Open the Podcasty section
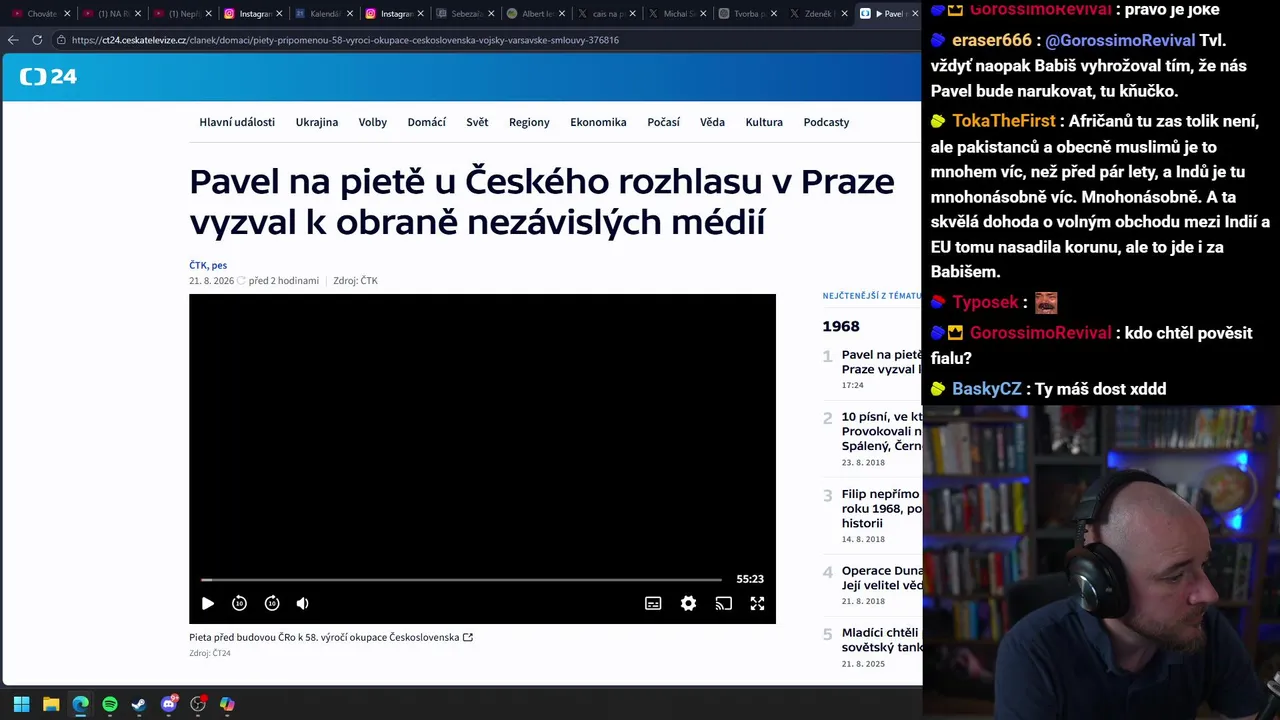 click(826, 122)
